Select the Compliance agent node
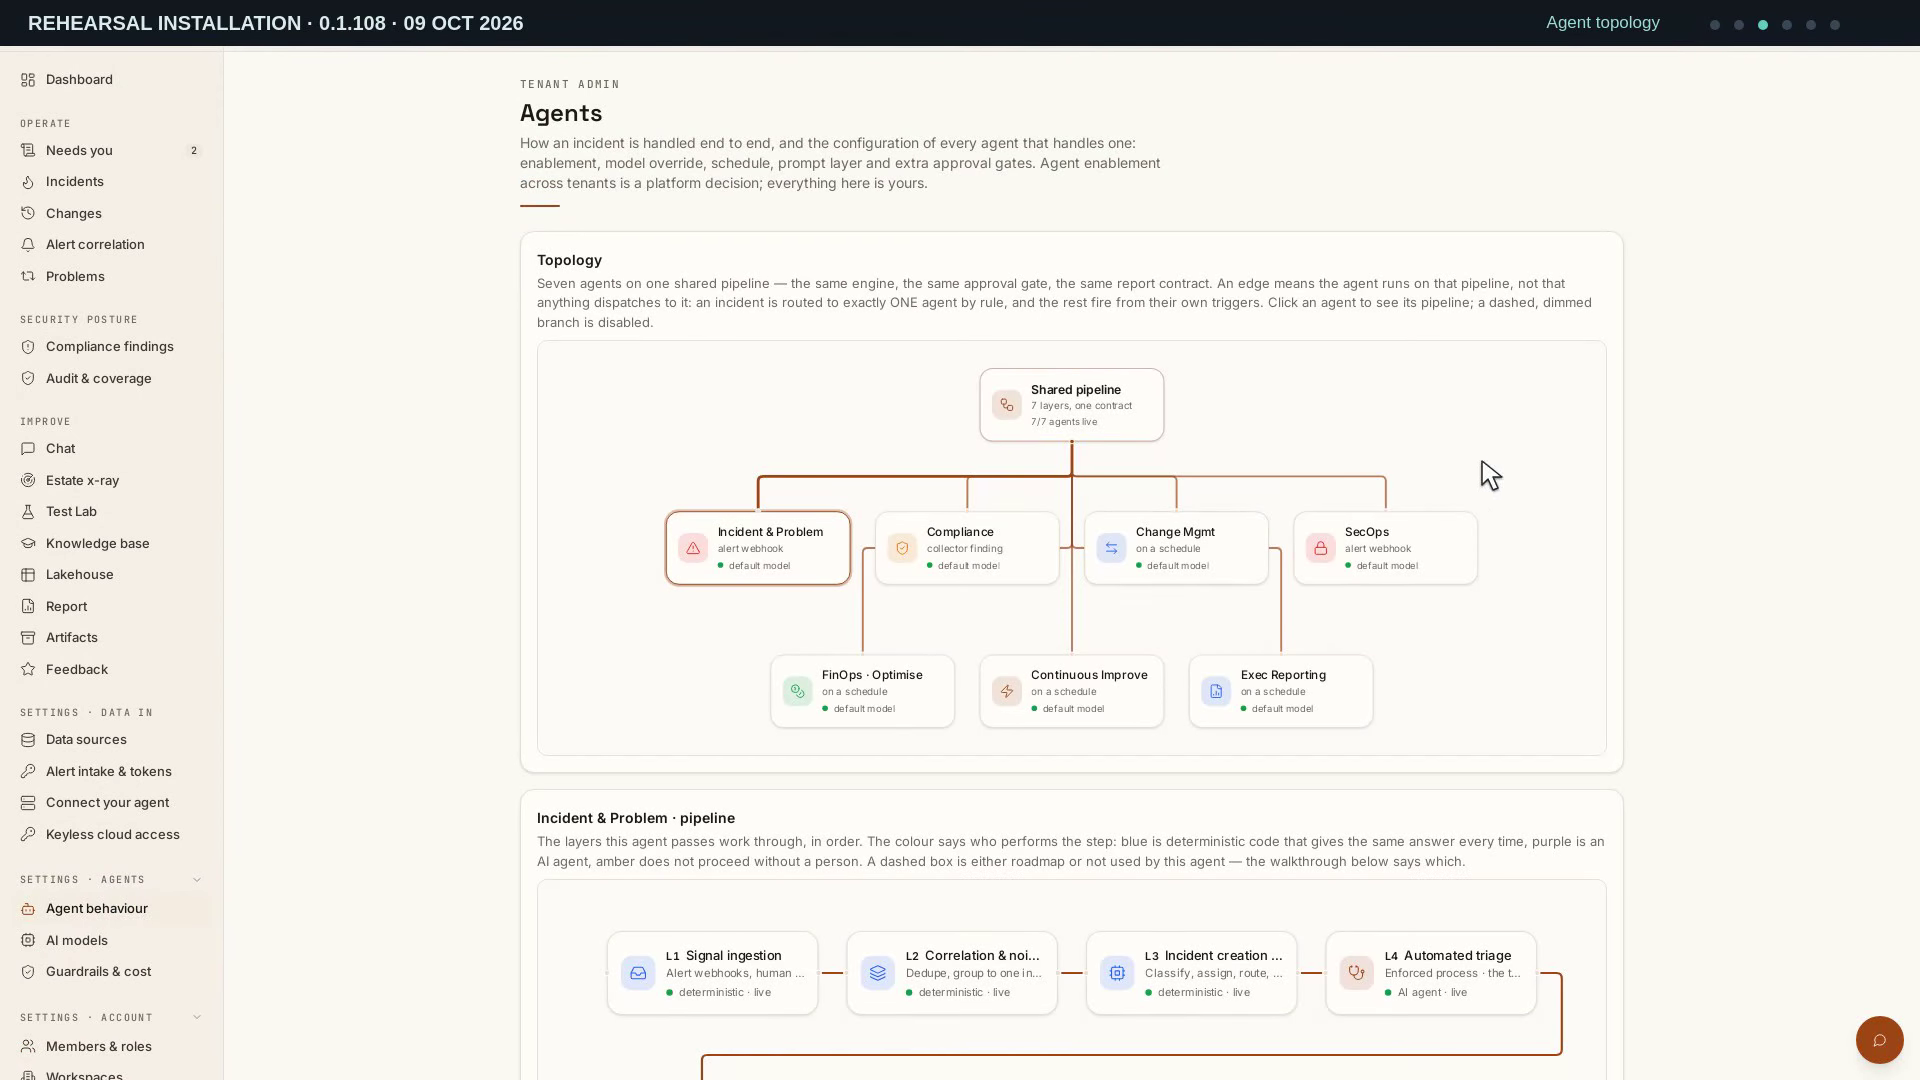Screen dimensions: 1920x1080 [967, 548]
